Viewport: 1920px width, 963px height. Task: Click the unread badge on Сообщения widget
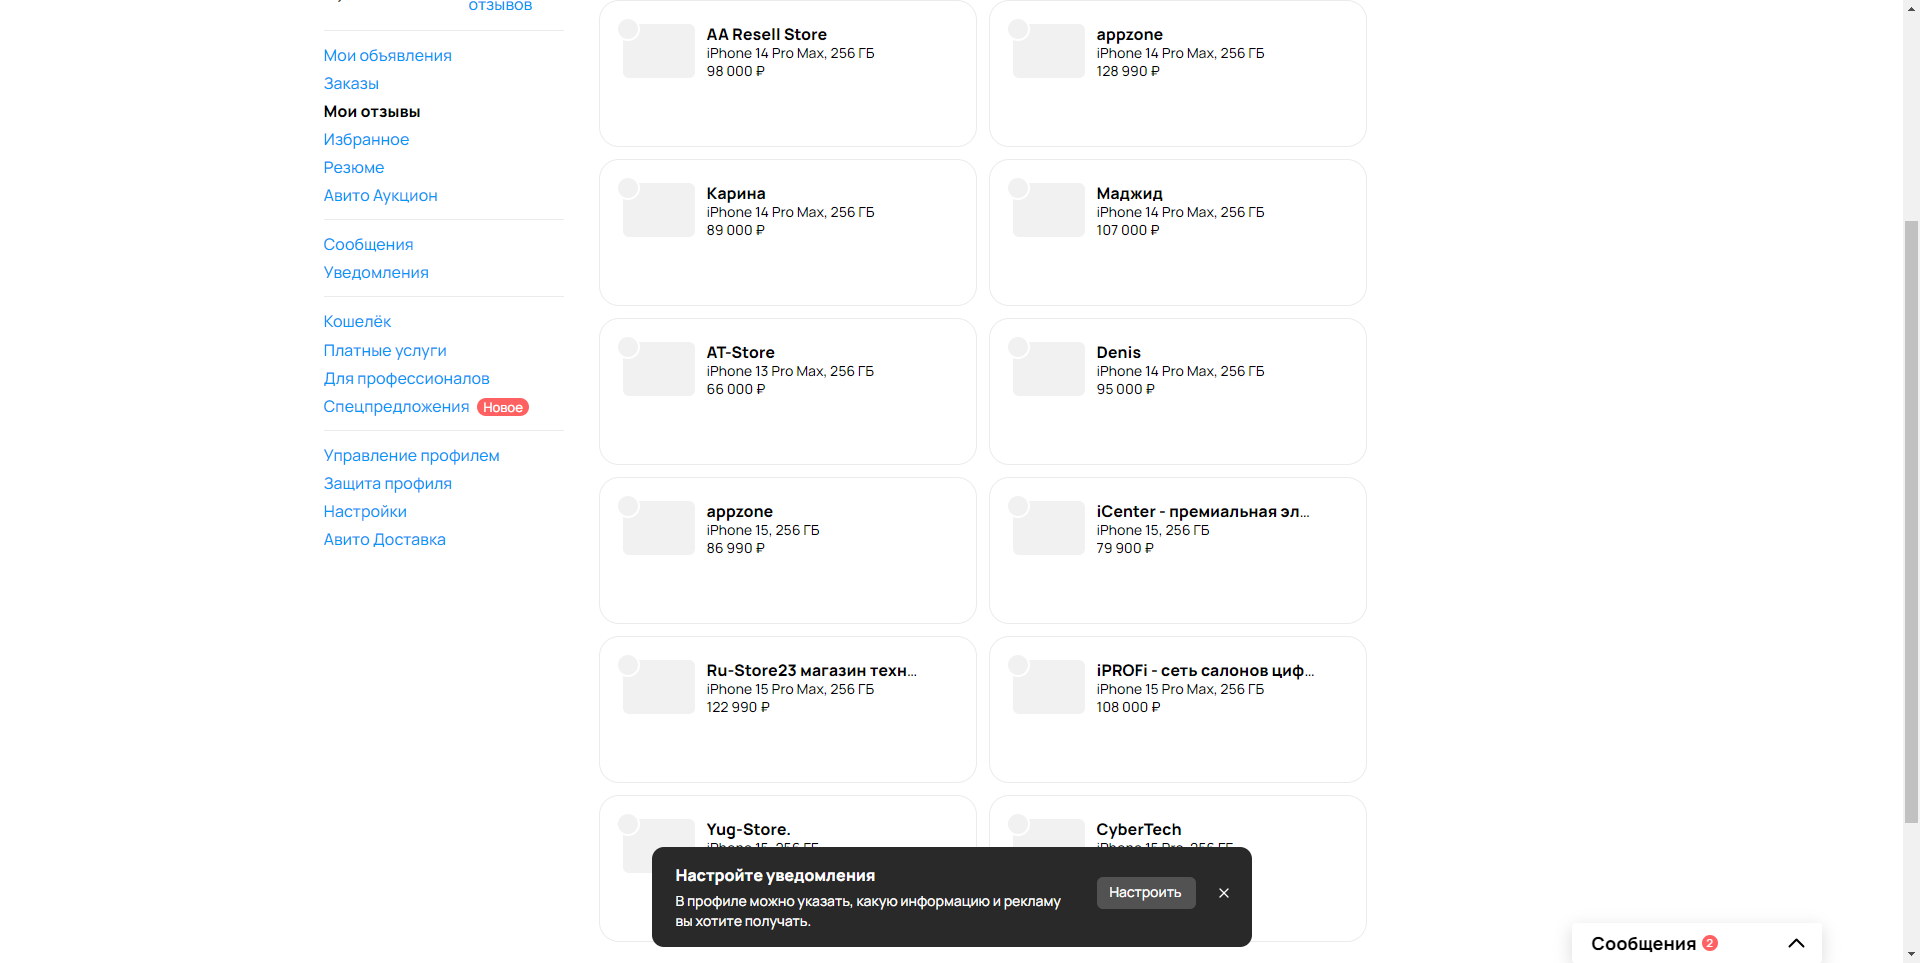coord(1710,943)
